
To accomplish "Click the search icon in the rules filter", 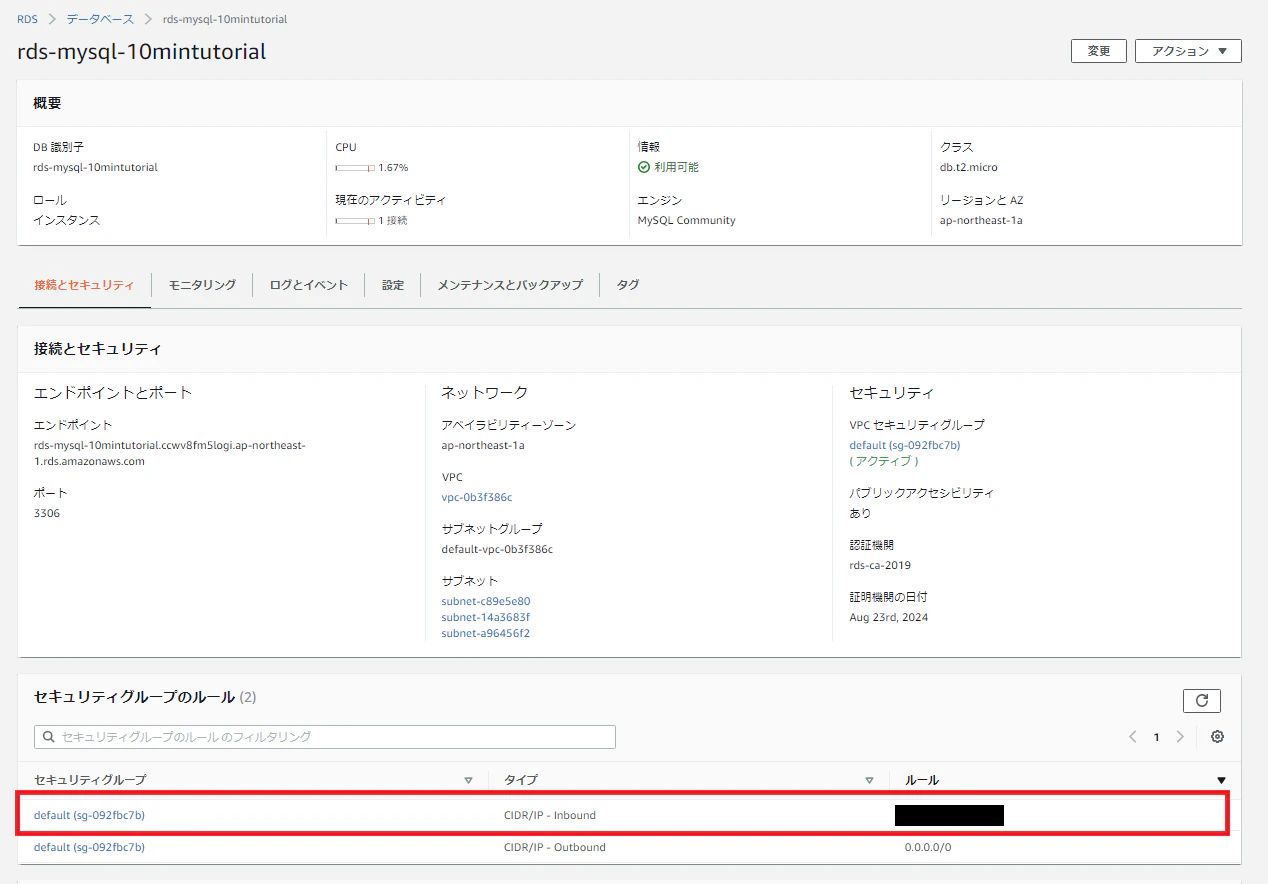I will click(x=48, y=737).
